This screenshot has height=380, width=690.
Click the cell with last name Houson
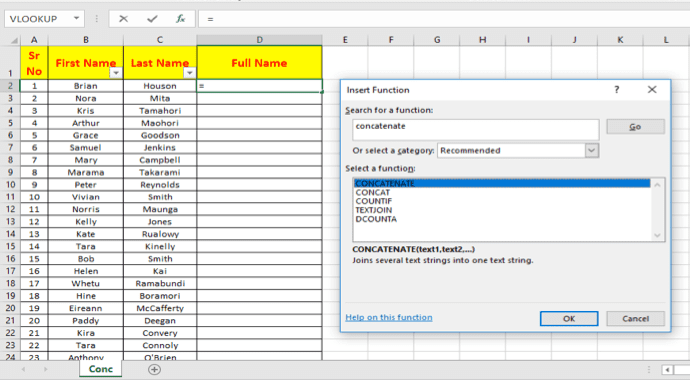point(160,86)
